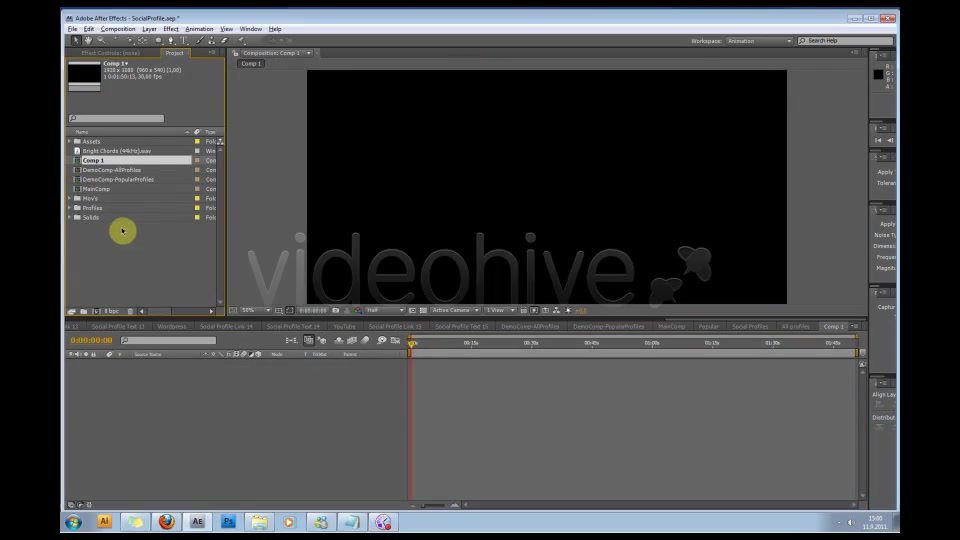This screenshot has width=960, height=540.
Task: Toggle Pixel Aspect Ratio Correction
Action: tap(523, 310)
